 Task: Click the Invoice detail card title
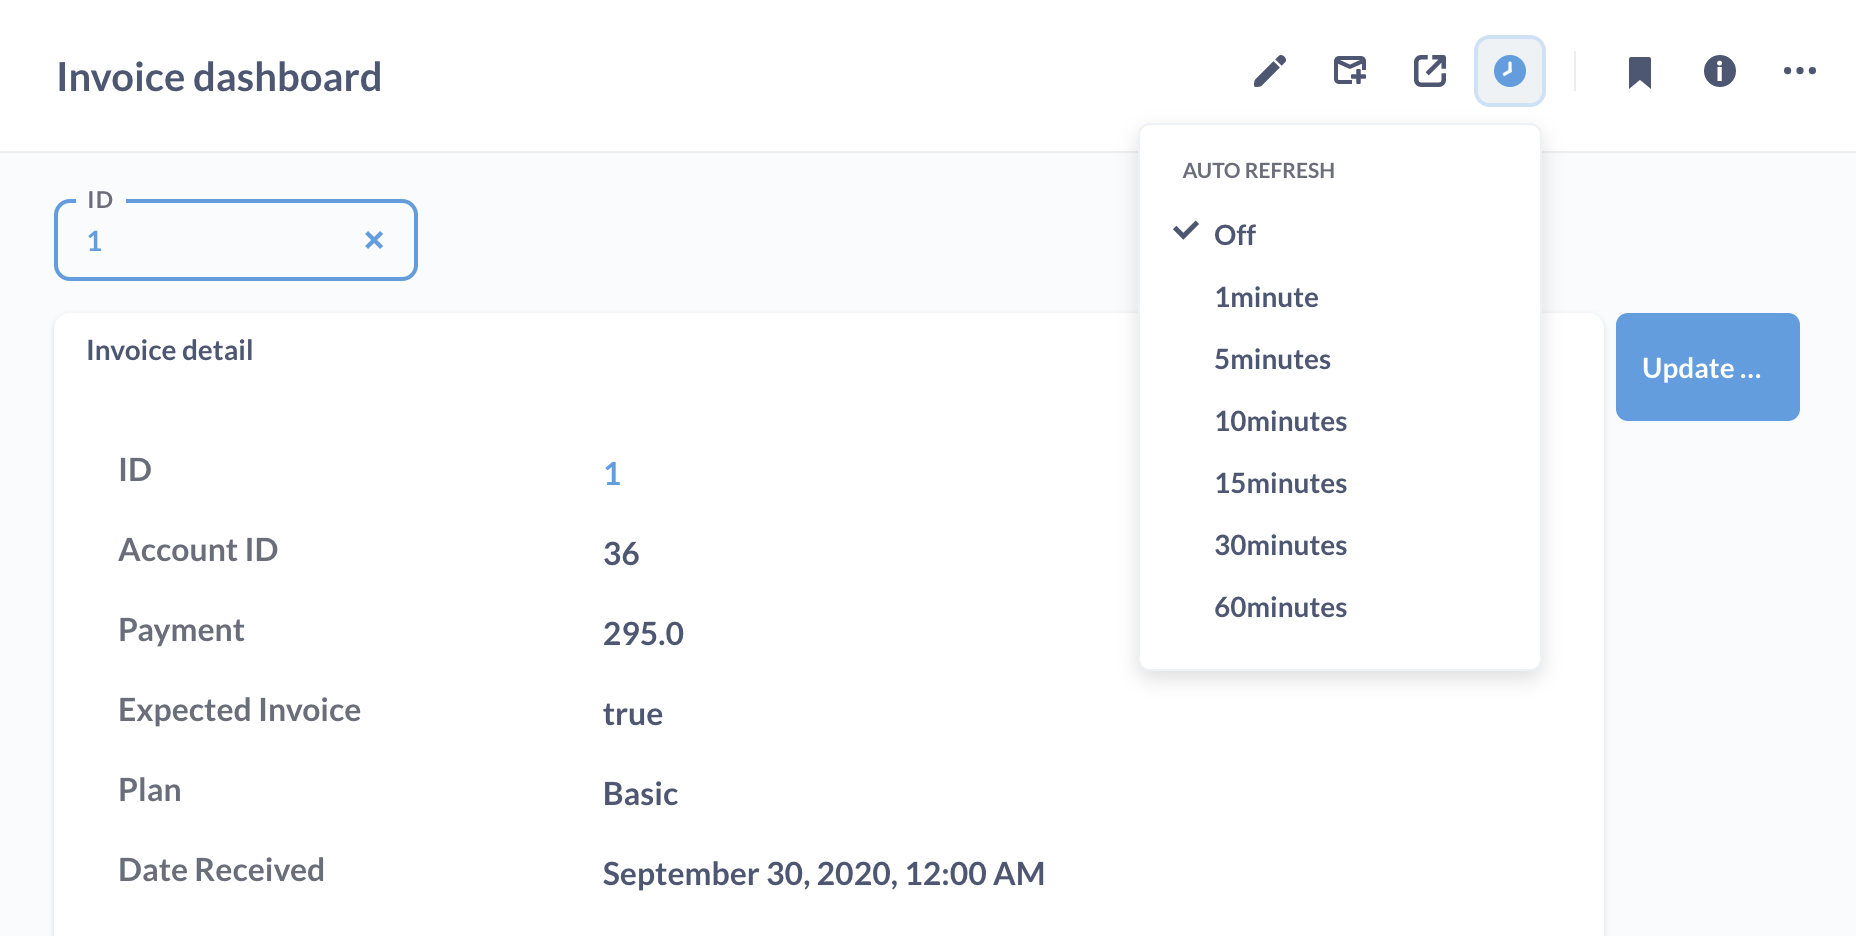(x=169, y=350)
